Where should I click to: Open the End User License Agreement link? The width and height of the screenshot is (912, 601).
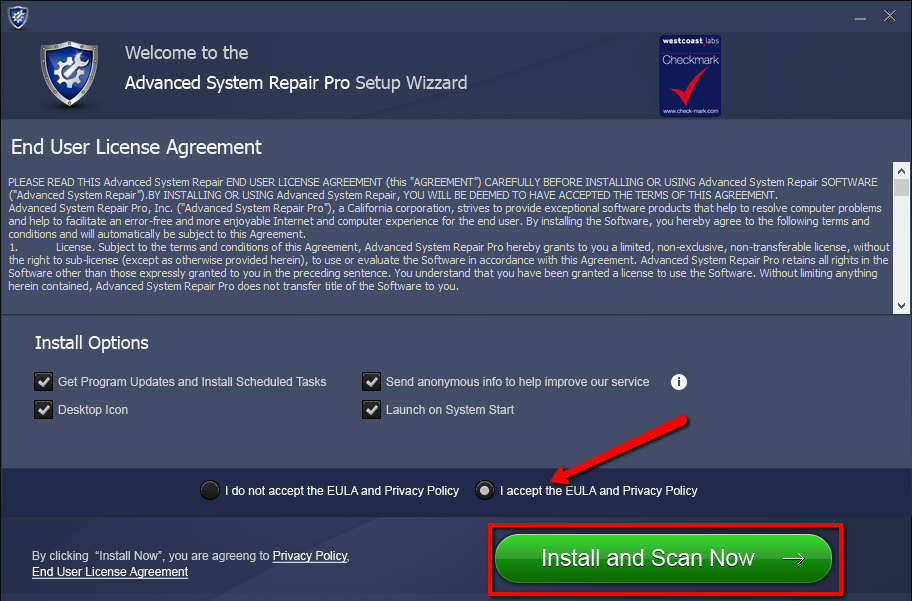click(x=110, y=572)
